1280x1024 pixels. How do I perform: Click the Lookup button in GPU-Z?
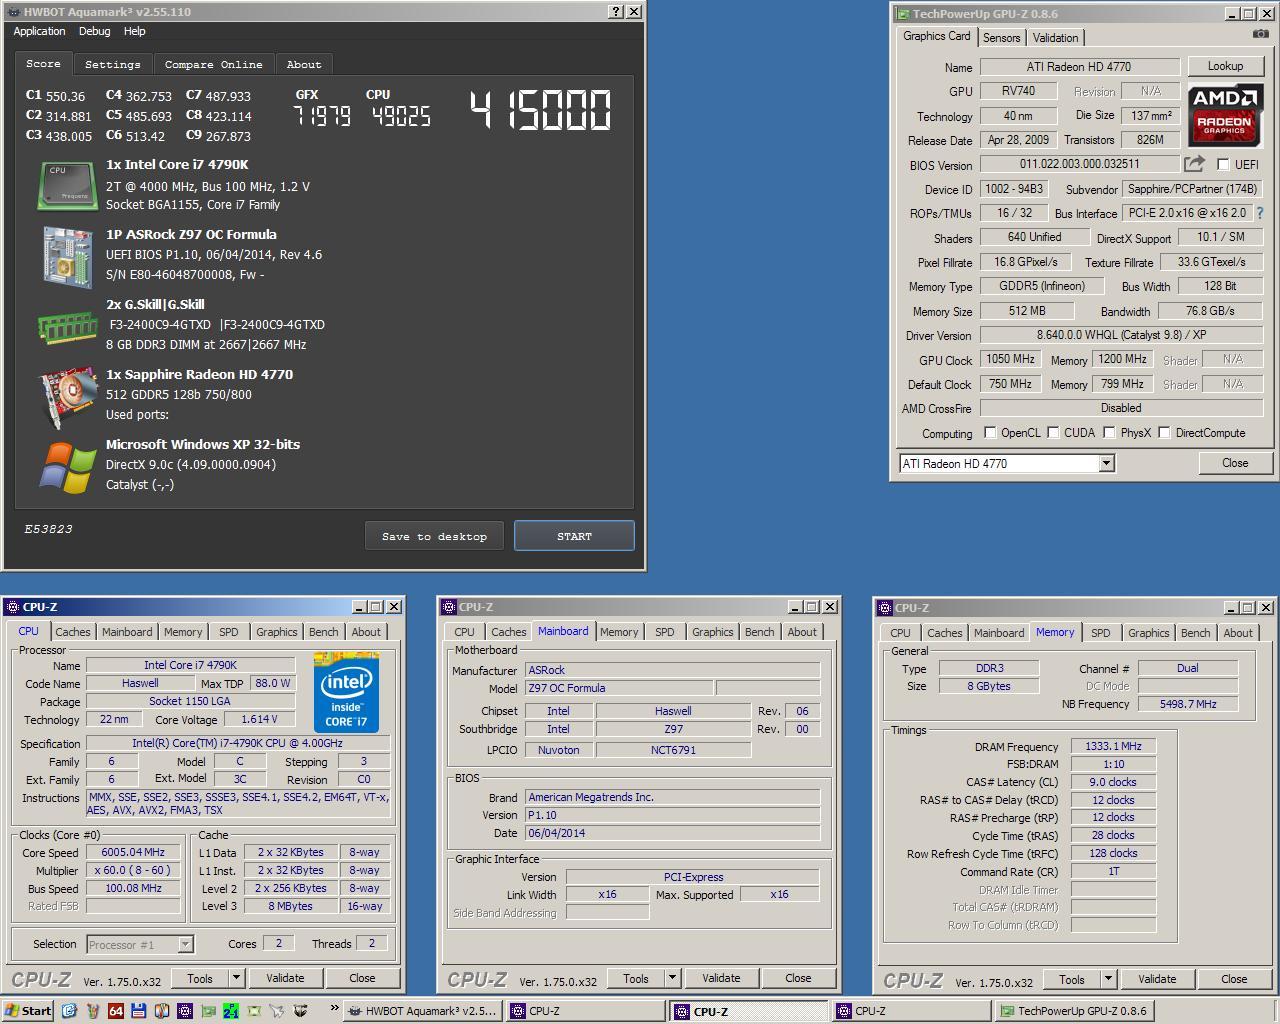coord(1225,66)
